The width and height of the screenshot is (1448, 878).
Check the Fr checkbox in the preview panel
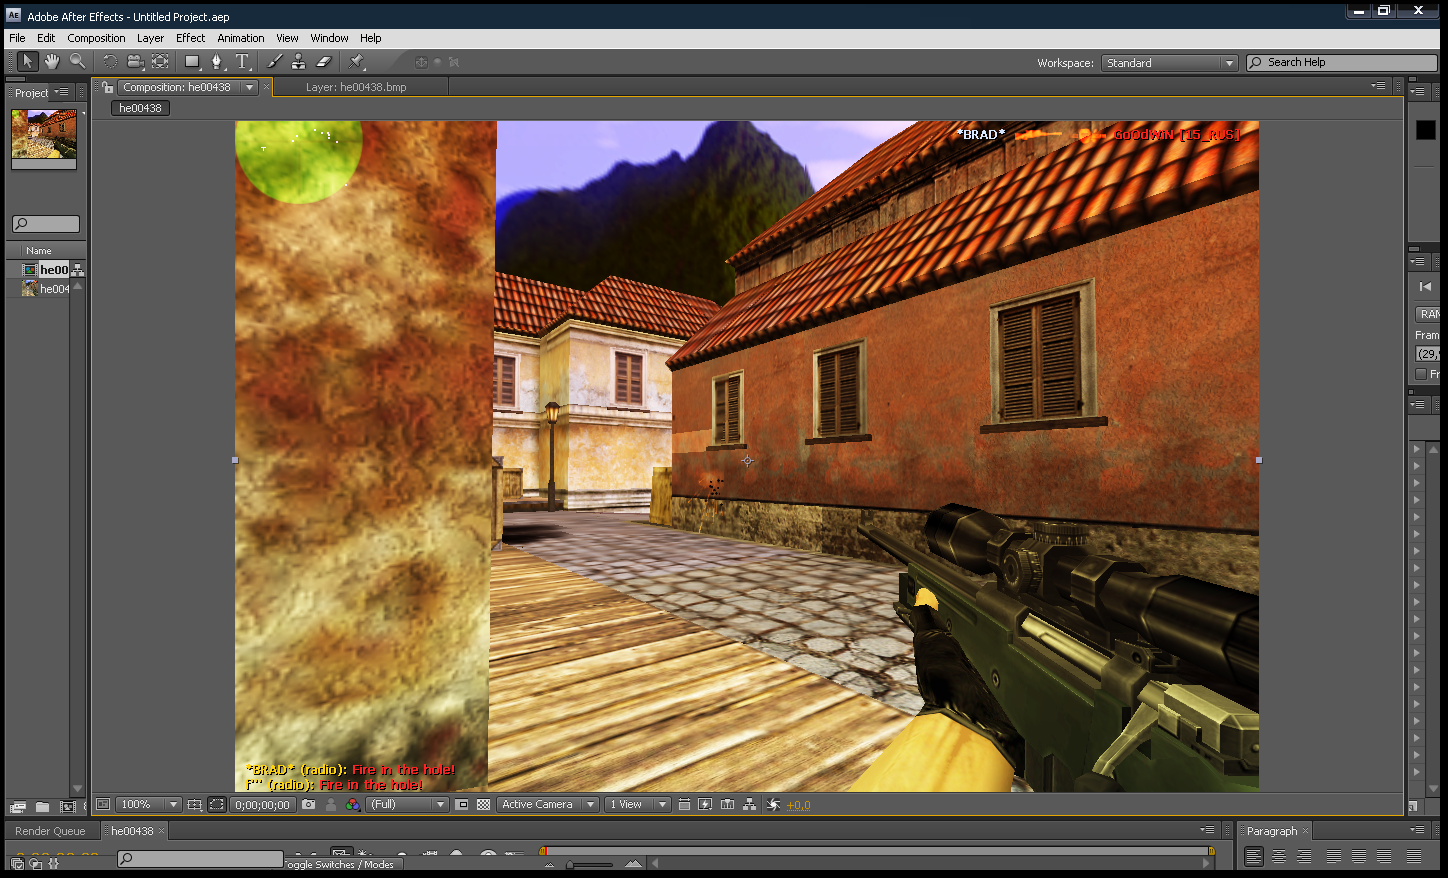1421,374
